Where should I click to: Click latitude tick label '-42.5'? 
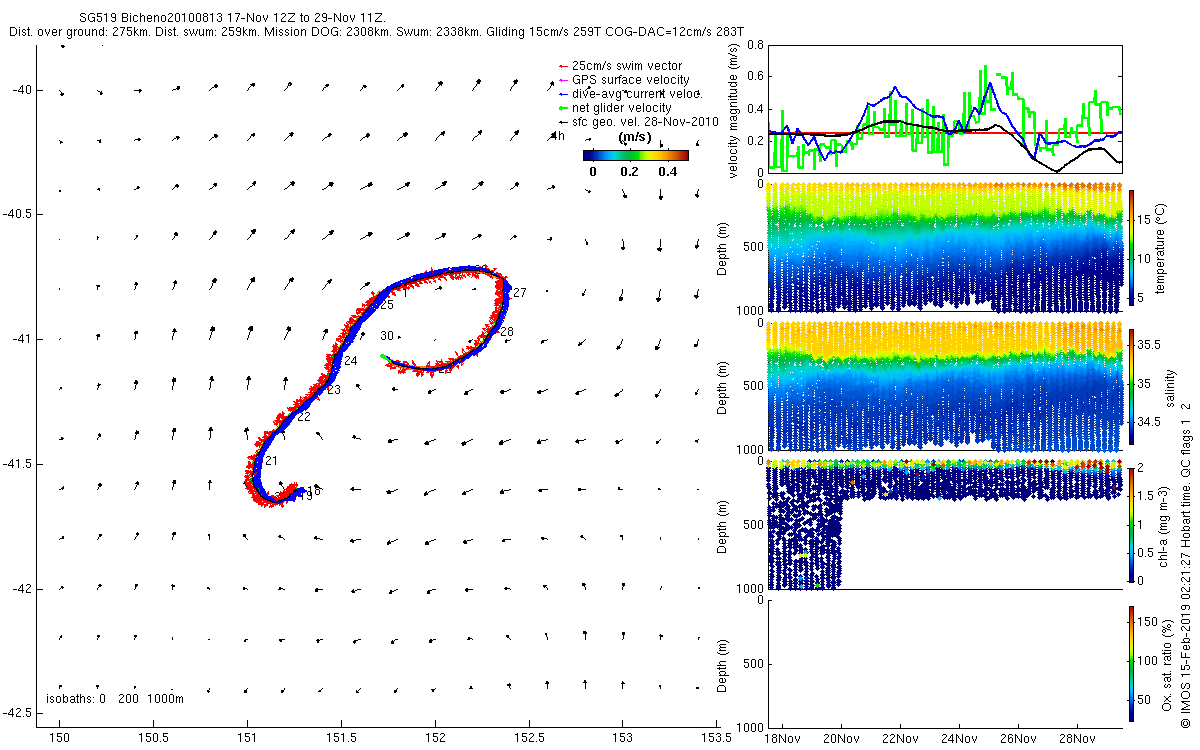click(x=19, y=713)
